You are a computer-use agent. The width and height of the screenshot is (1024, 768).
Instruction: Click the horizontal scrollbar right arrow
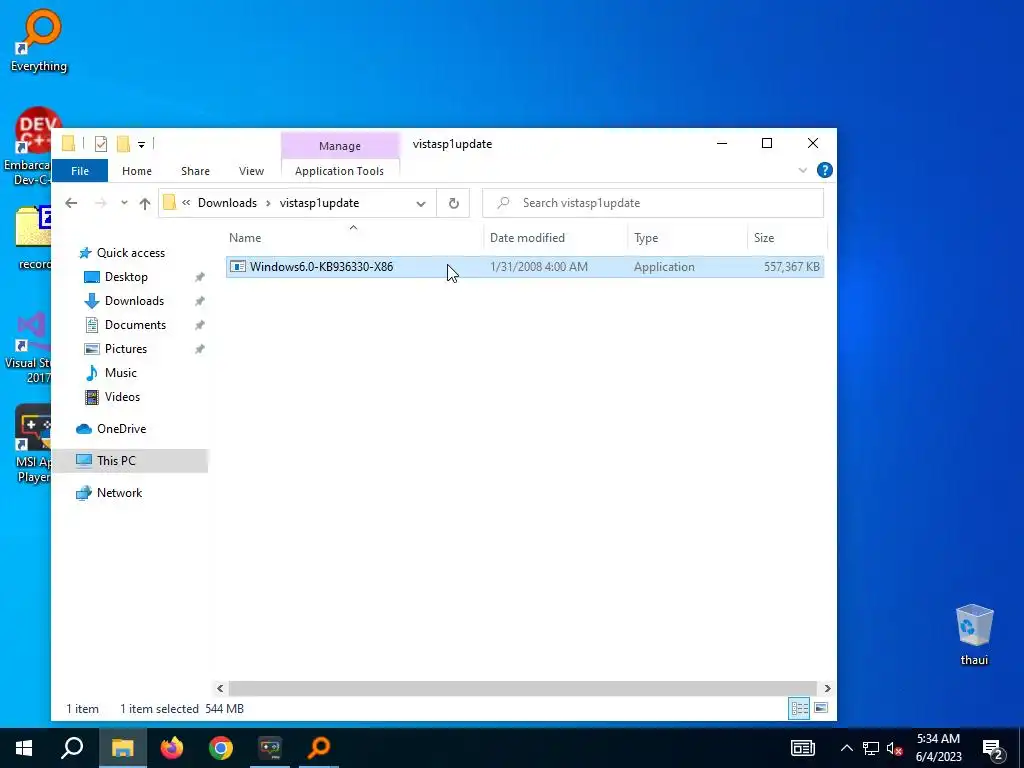coord(827,688)
